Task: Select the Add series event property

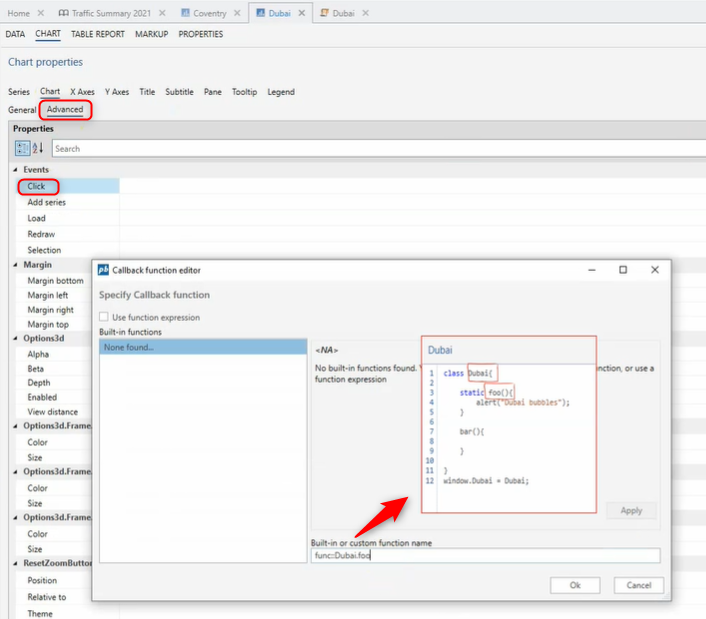Action: tap(47, 202)
